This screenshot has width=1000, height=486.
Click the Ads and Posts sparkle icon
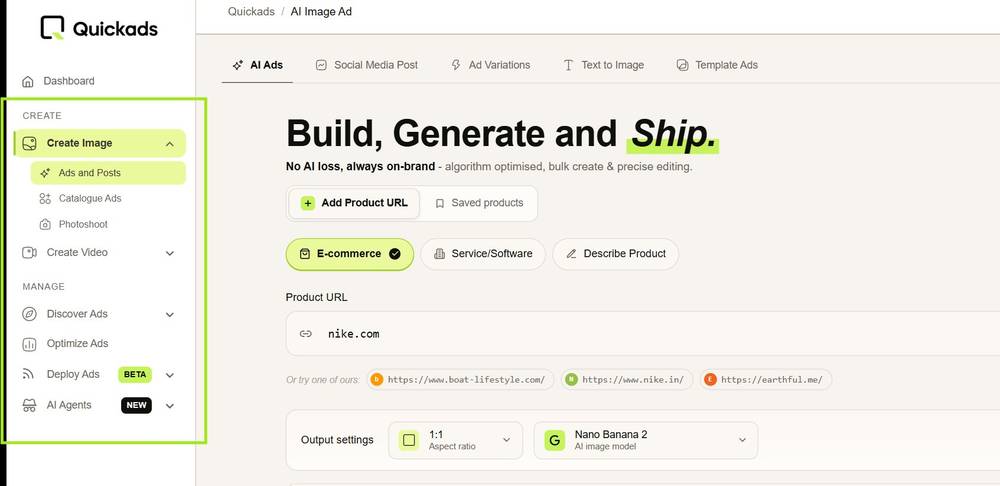click(45, 173)
